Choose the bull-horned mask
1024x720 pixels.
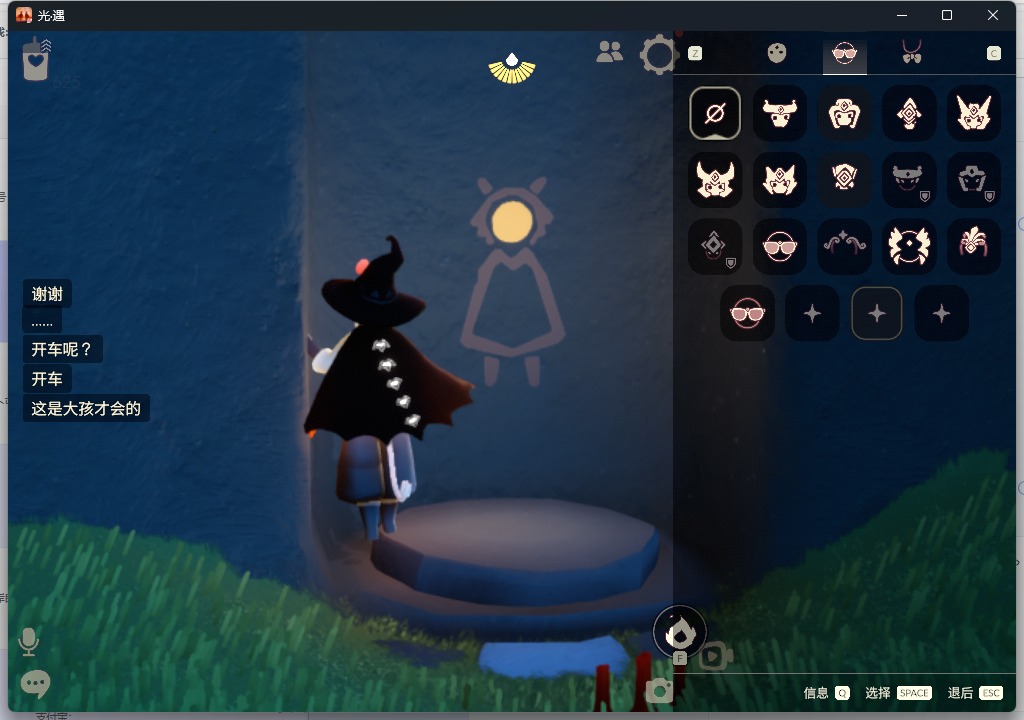(x=780, y=114)
